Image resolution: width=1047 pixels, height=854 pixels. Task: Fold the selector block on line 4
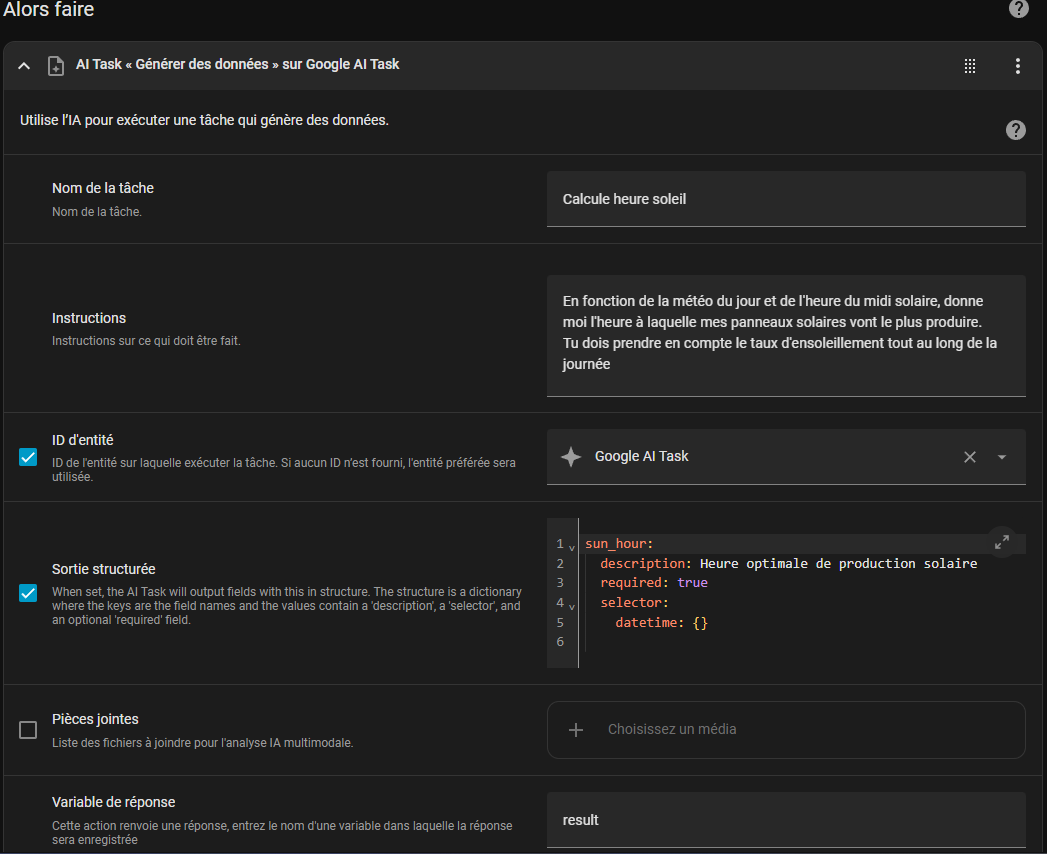pyautogui.click(x=572, y=605)
